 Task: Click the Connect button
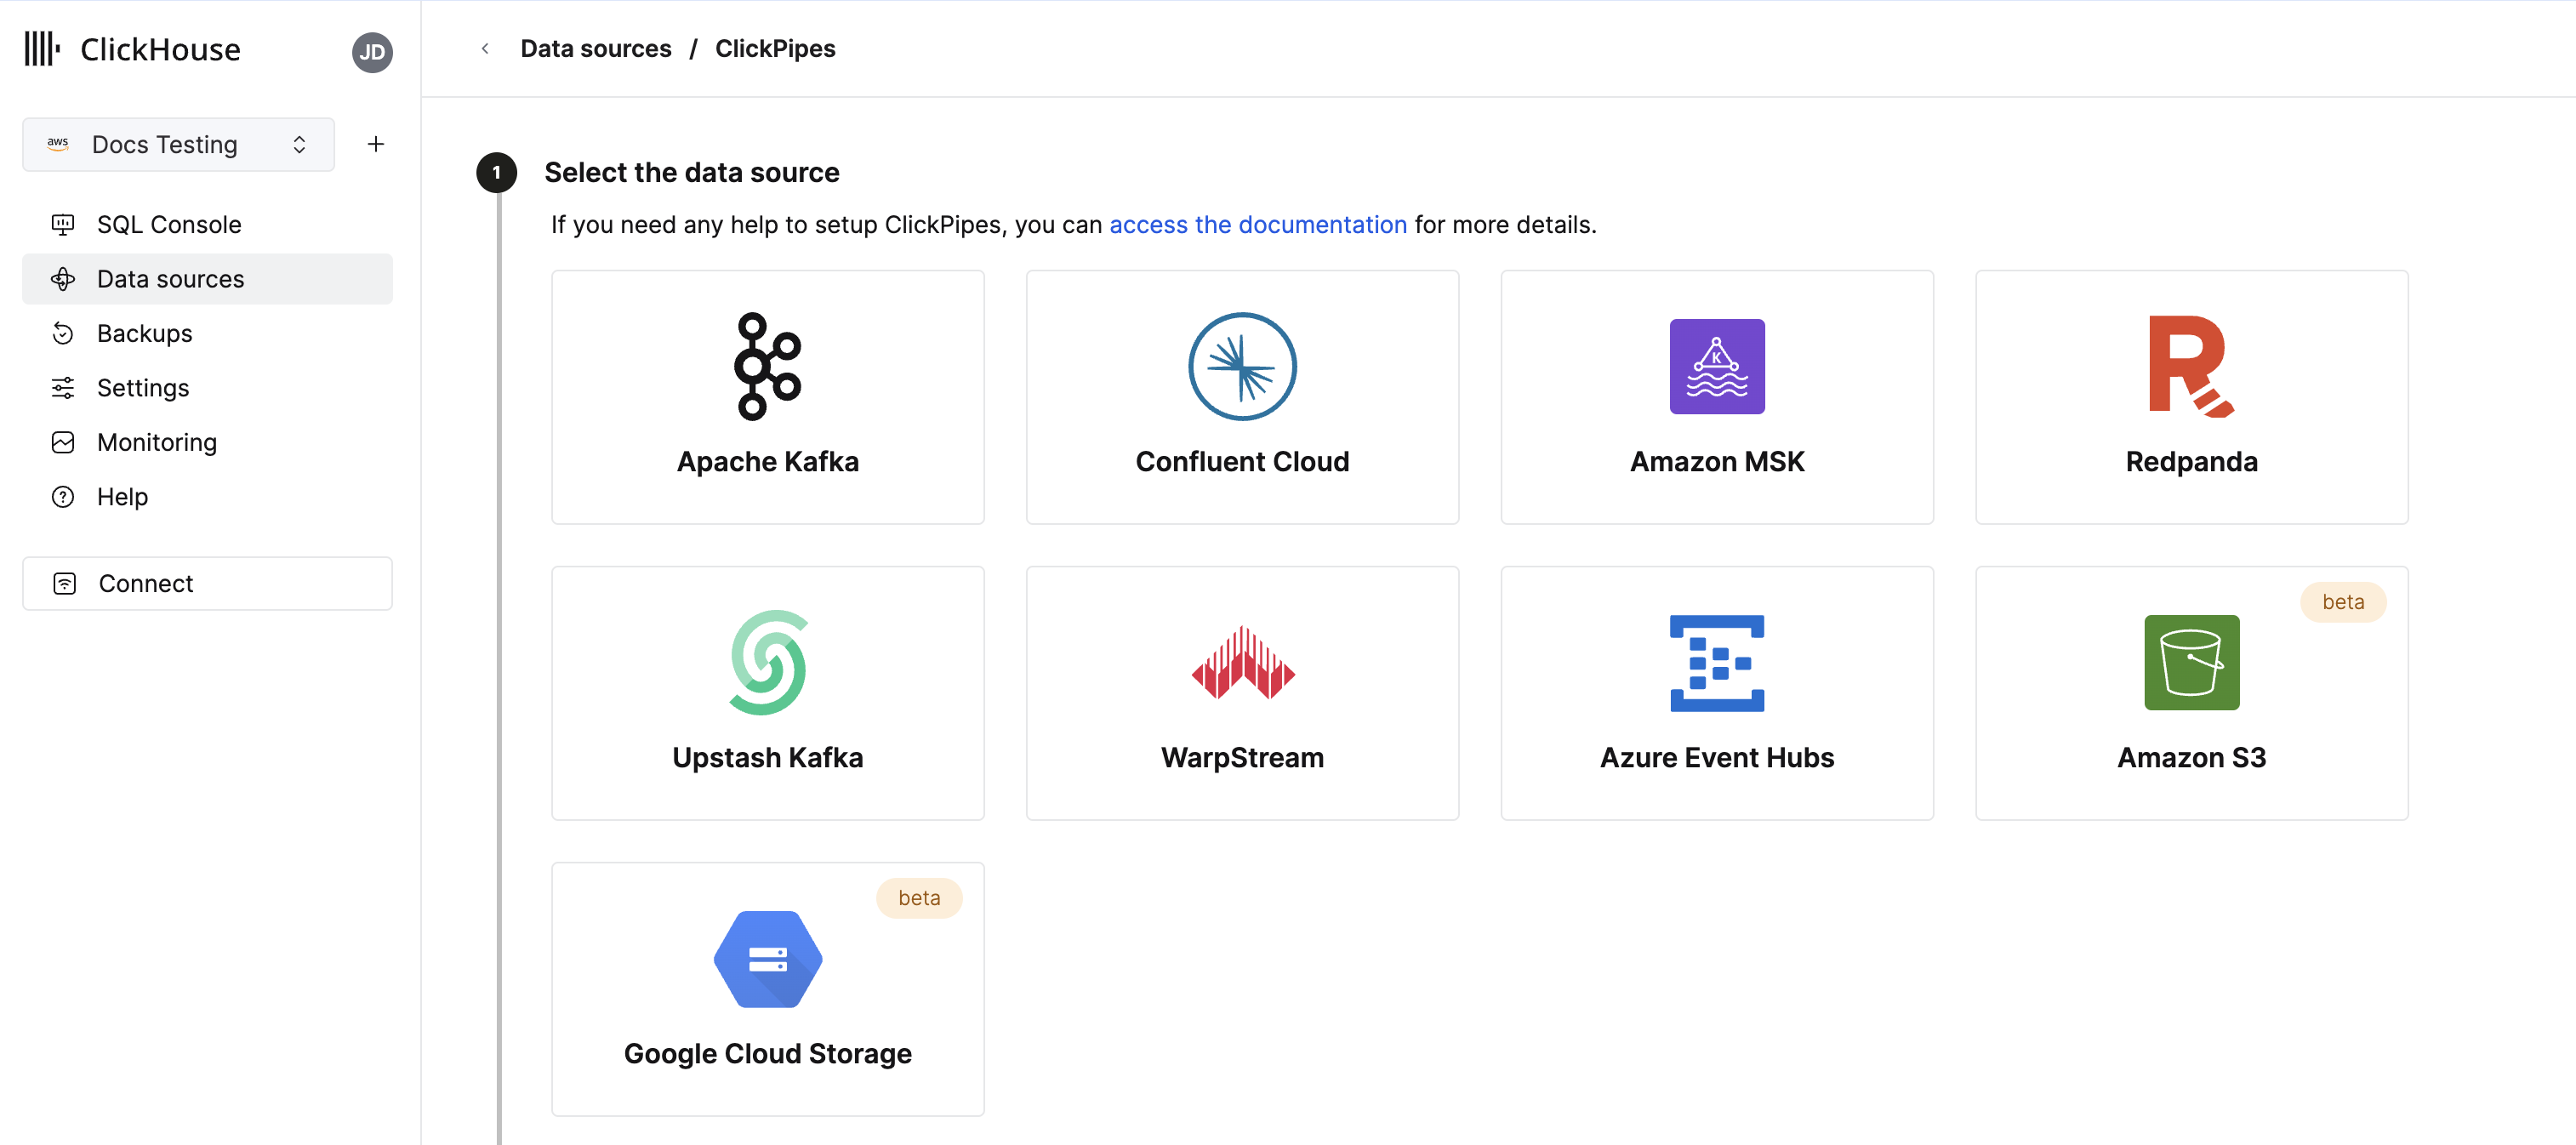[x=146, y=583]
